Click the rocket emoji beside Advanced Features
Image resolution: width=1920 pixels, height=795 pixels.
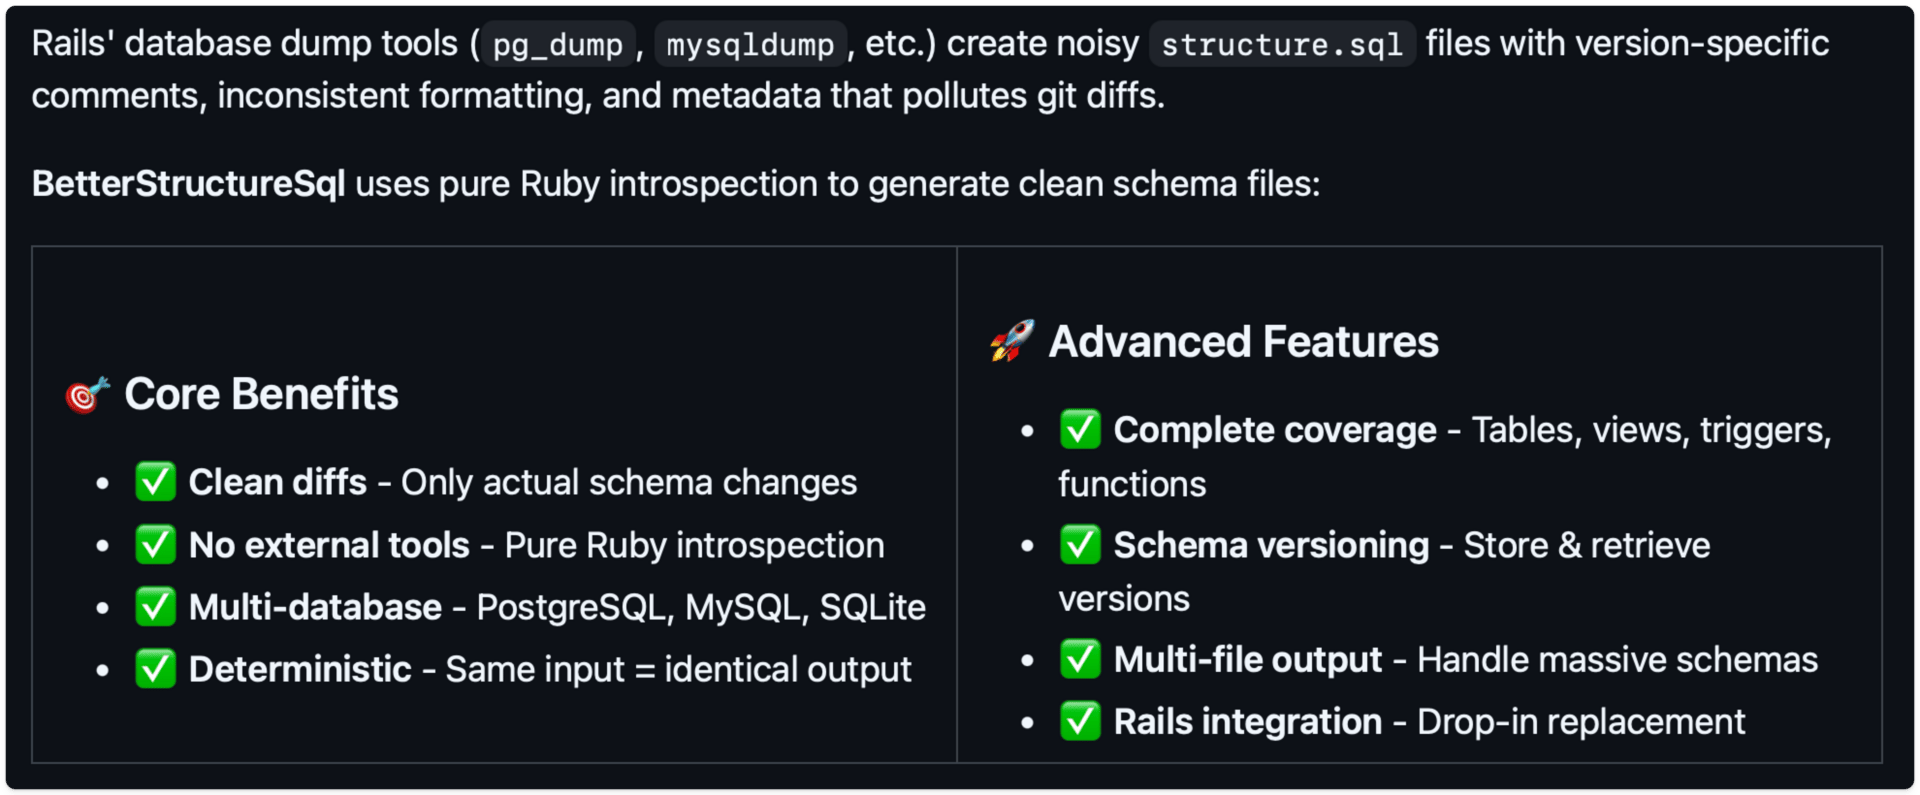pos(1012,342)
